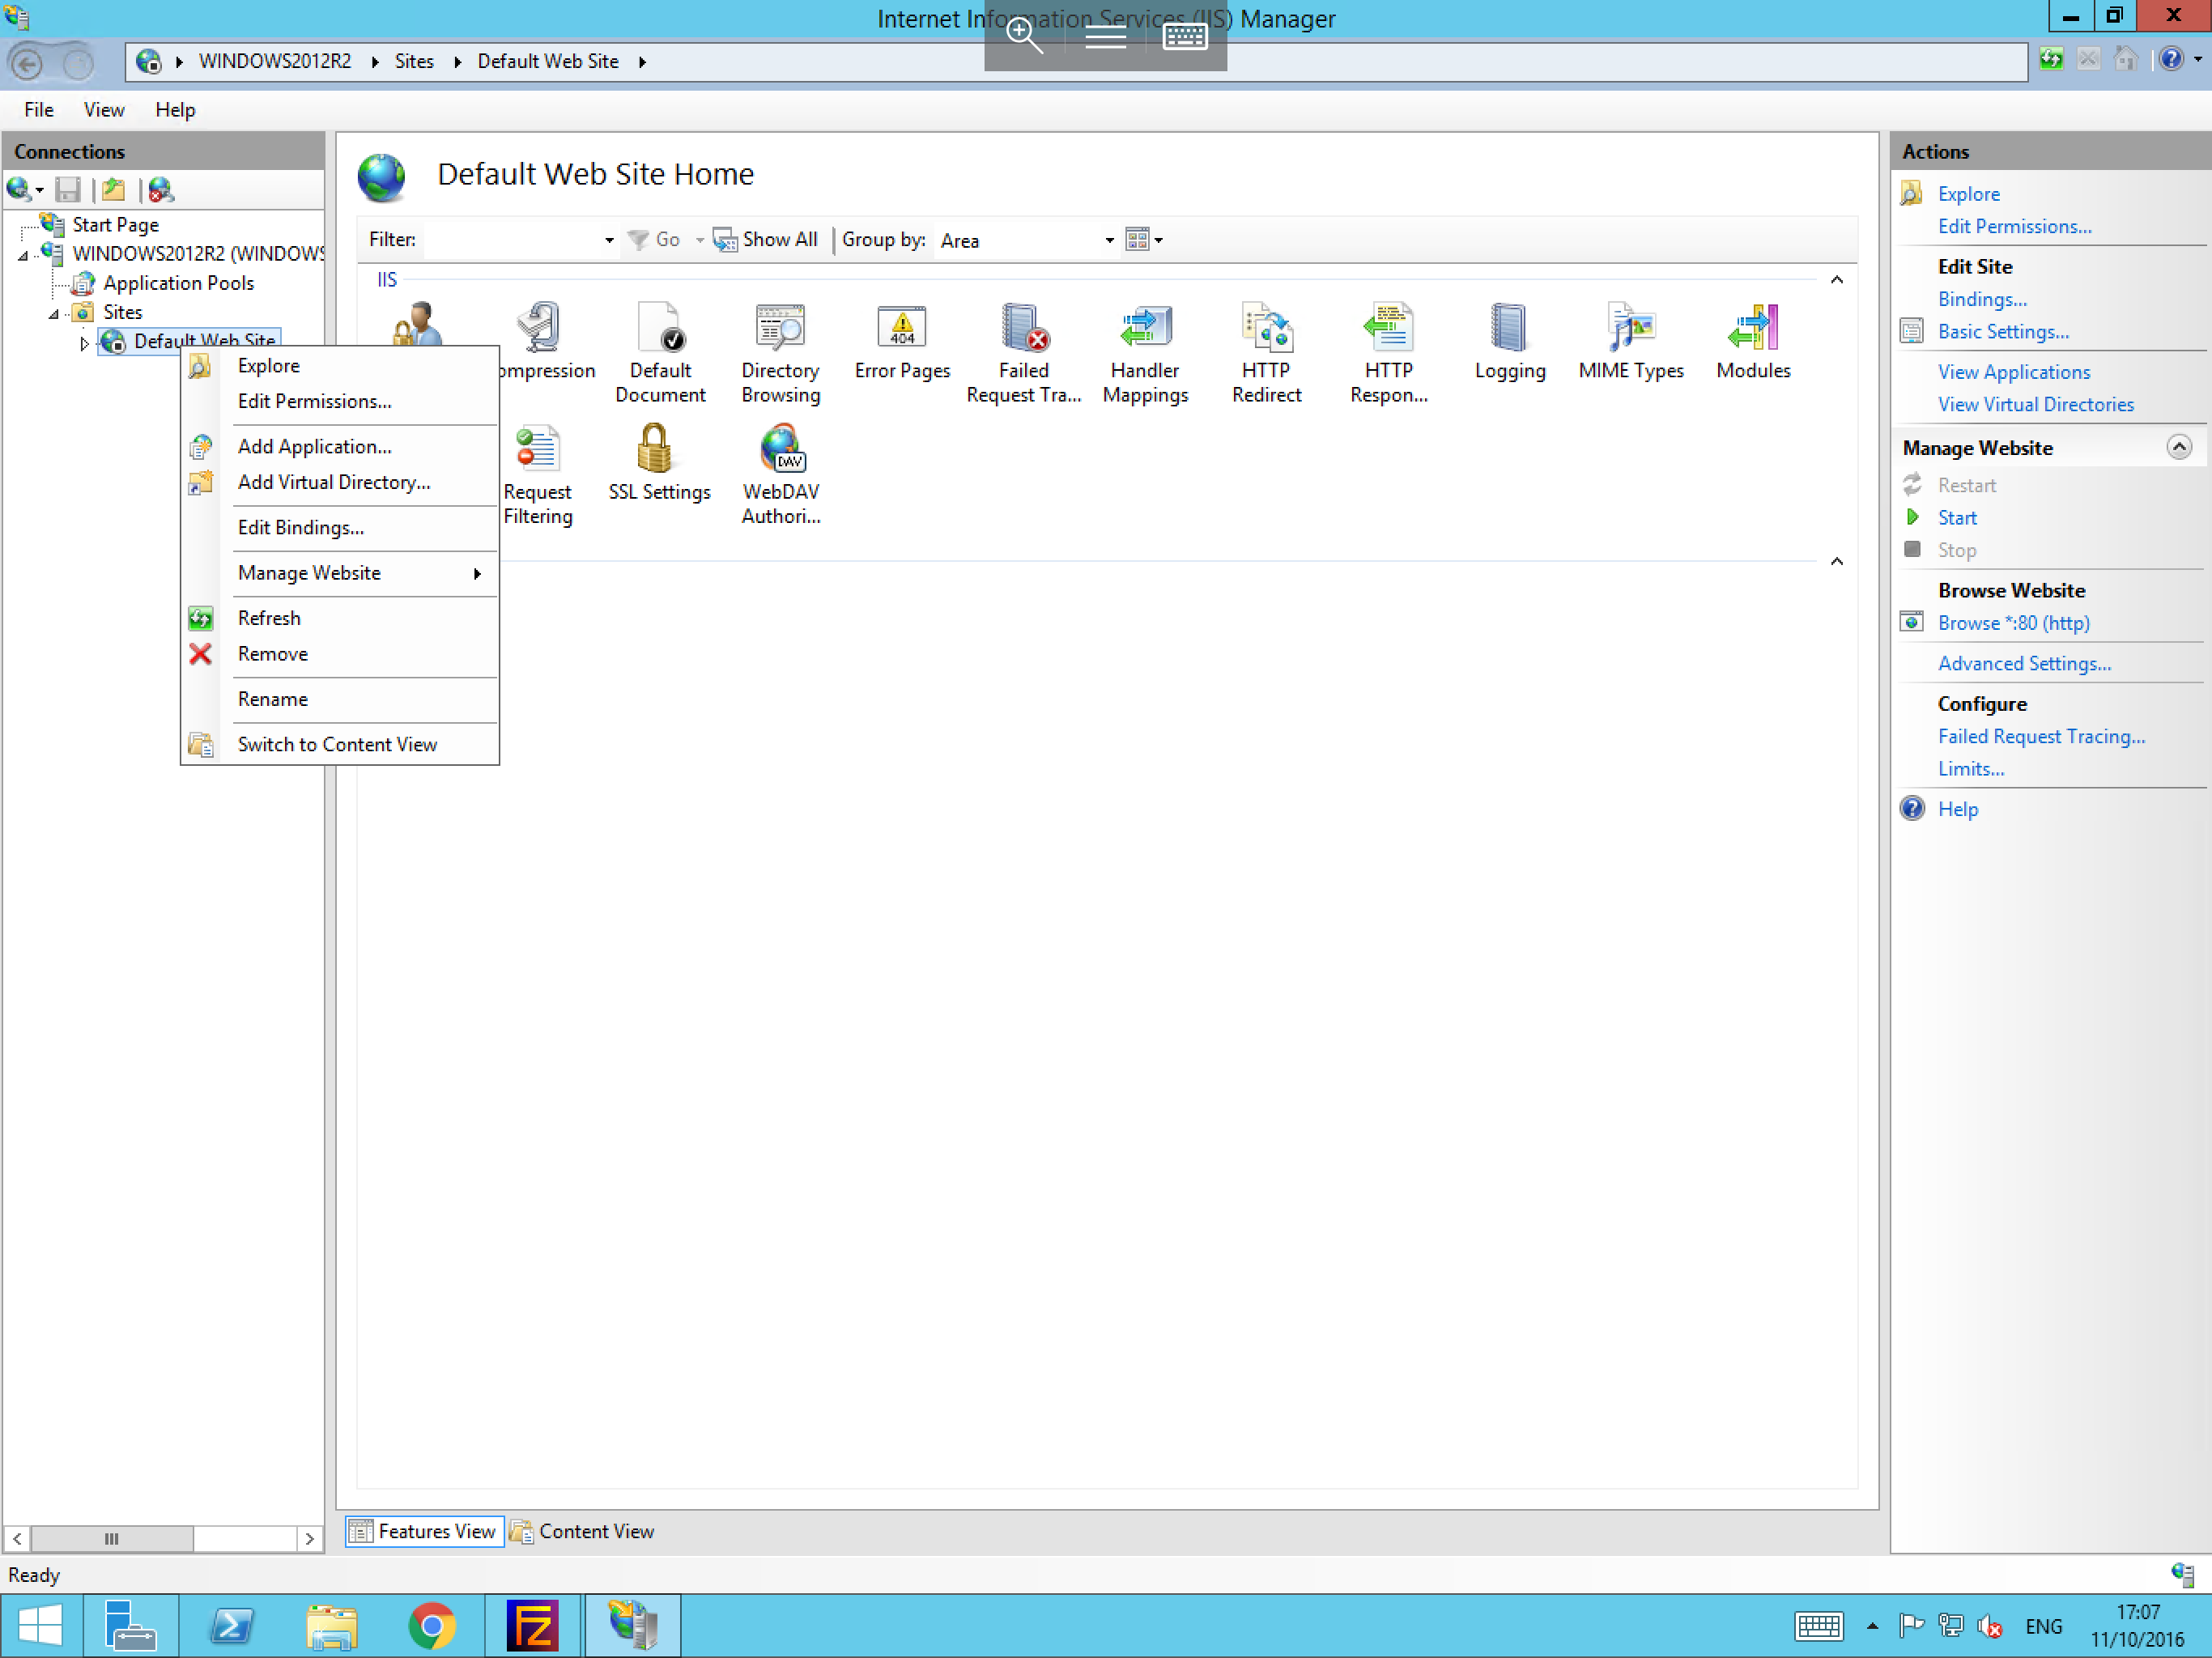This screenshot has height=1658, width=2212.
Task: Select Start Page in Connections tree
Action: [x=115, y=225]
